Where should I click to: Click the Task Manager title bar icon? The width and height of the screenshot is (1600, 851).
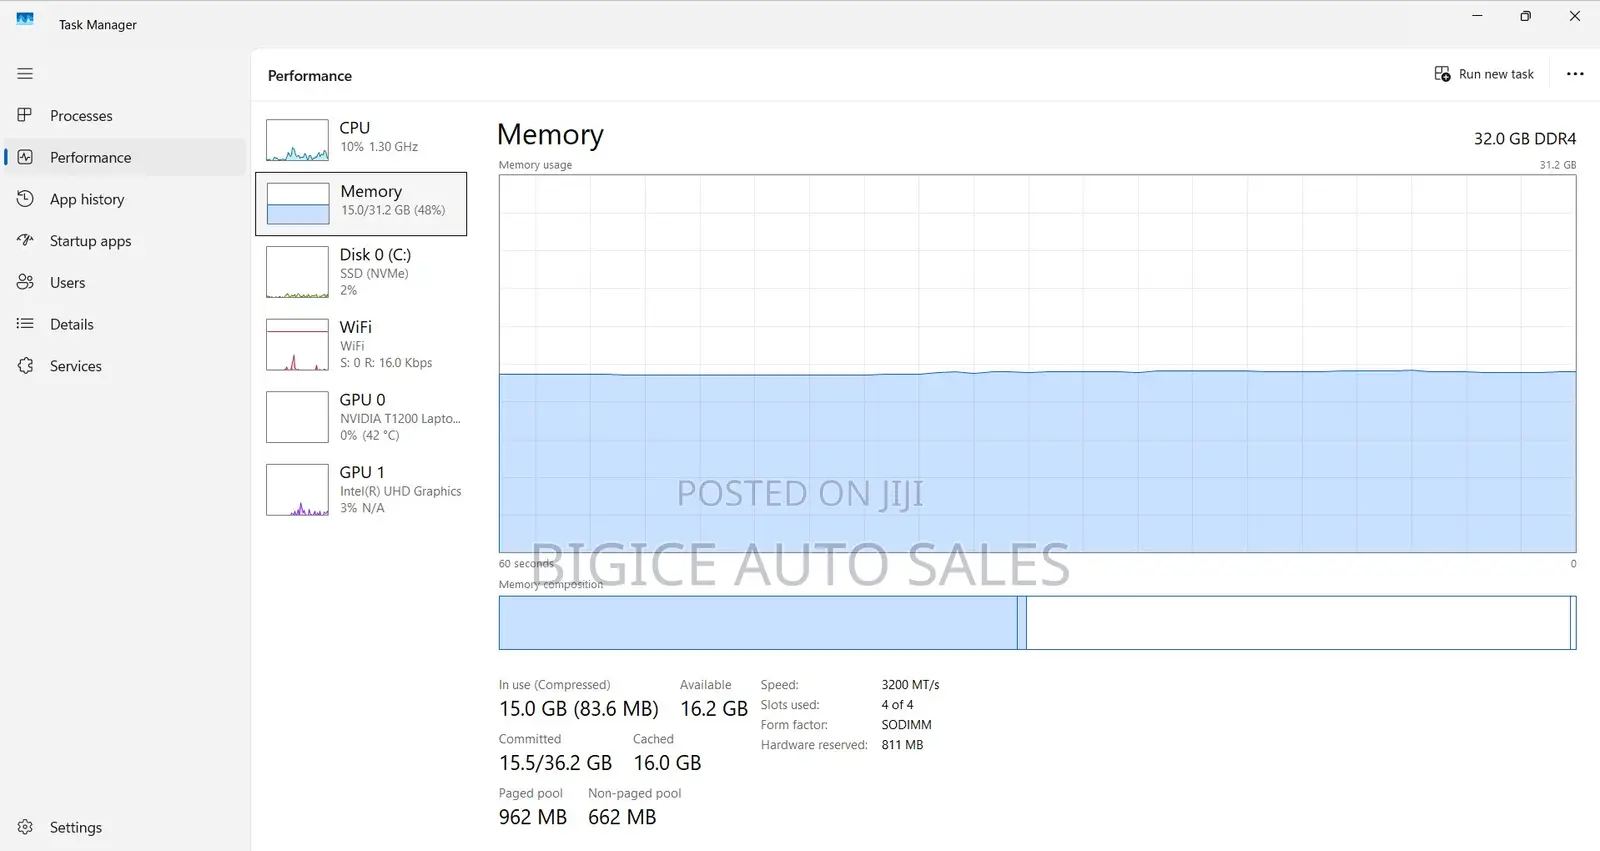(25, 19)
